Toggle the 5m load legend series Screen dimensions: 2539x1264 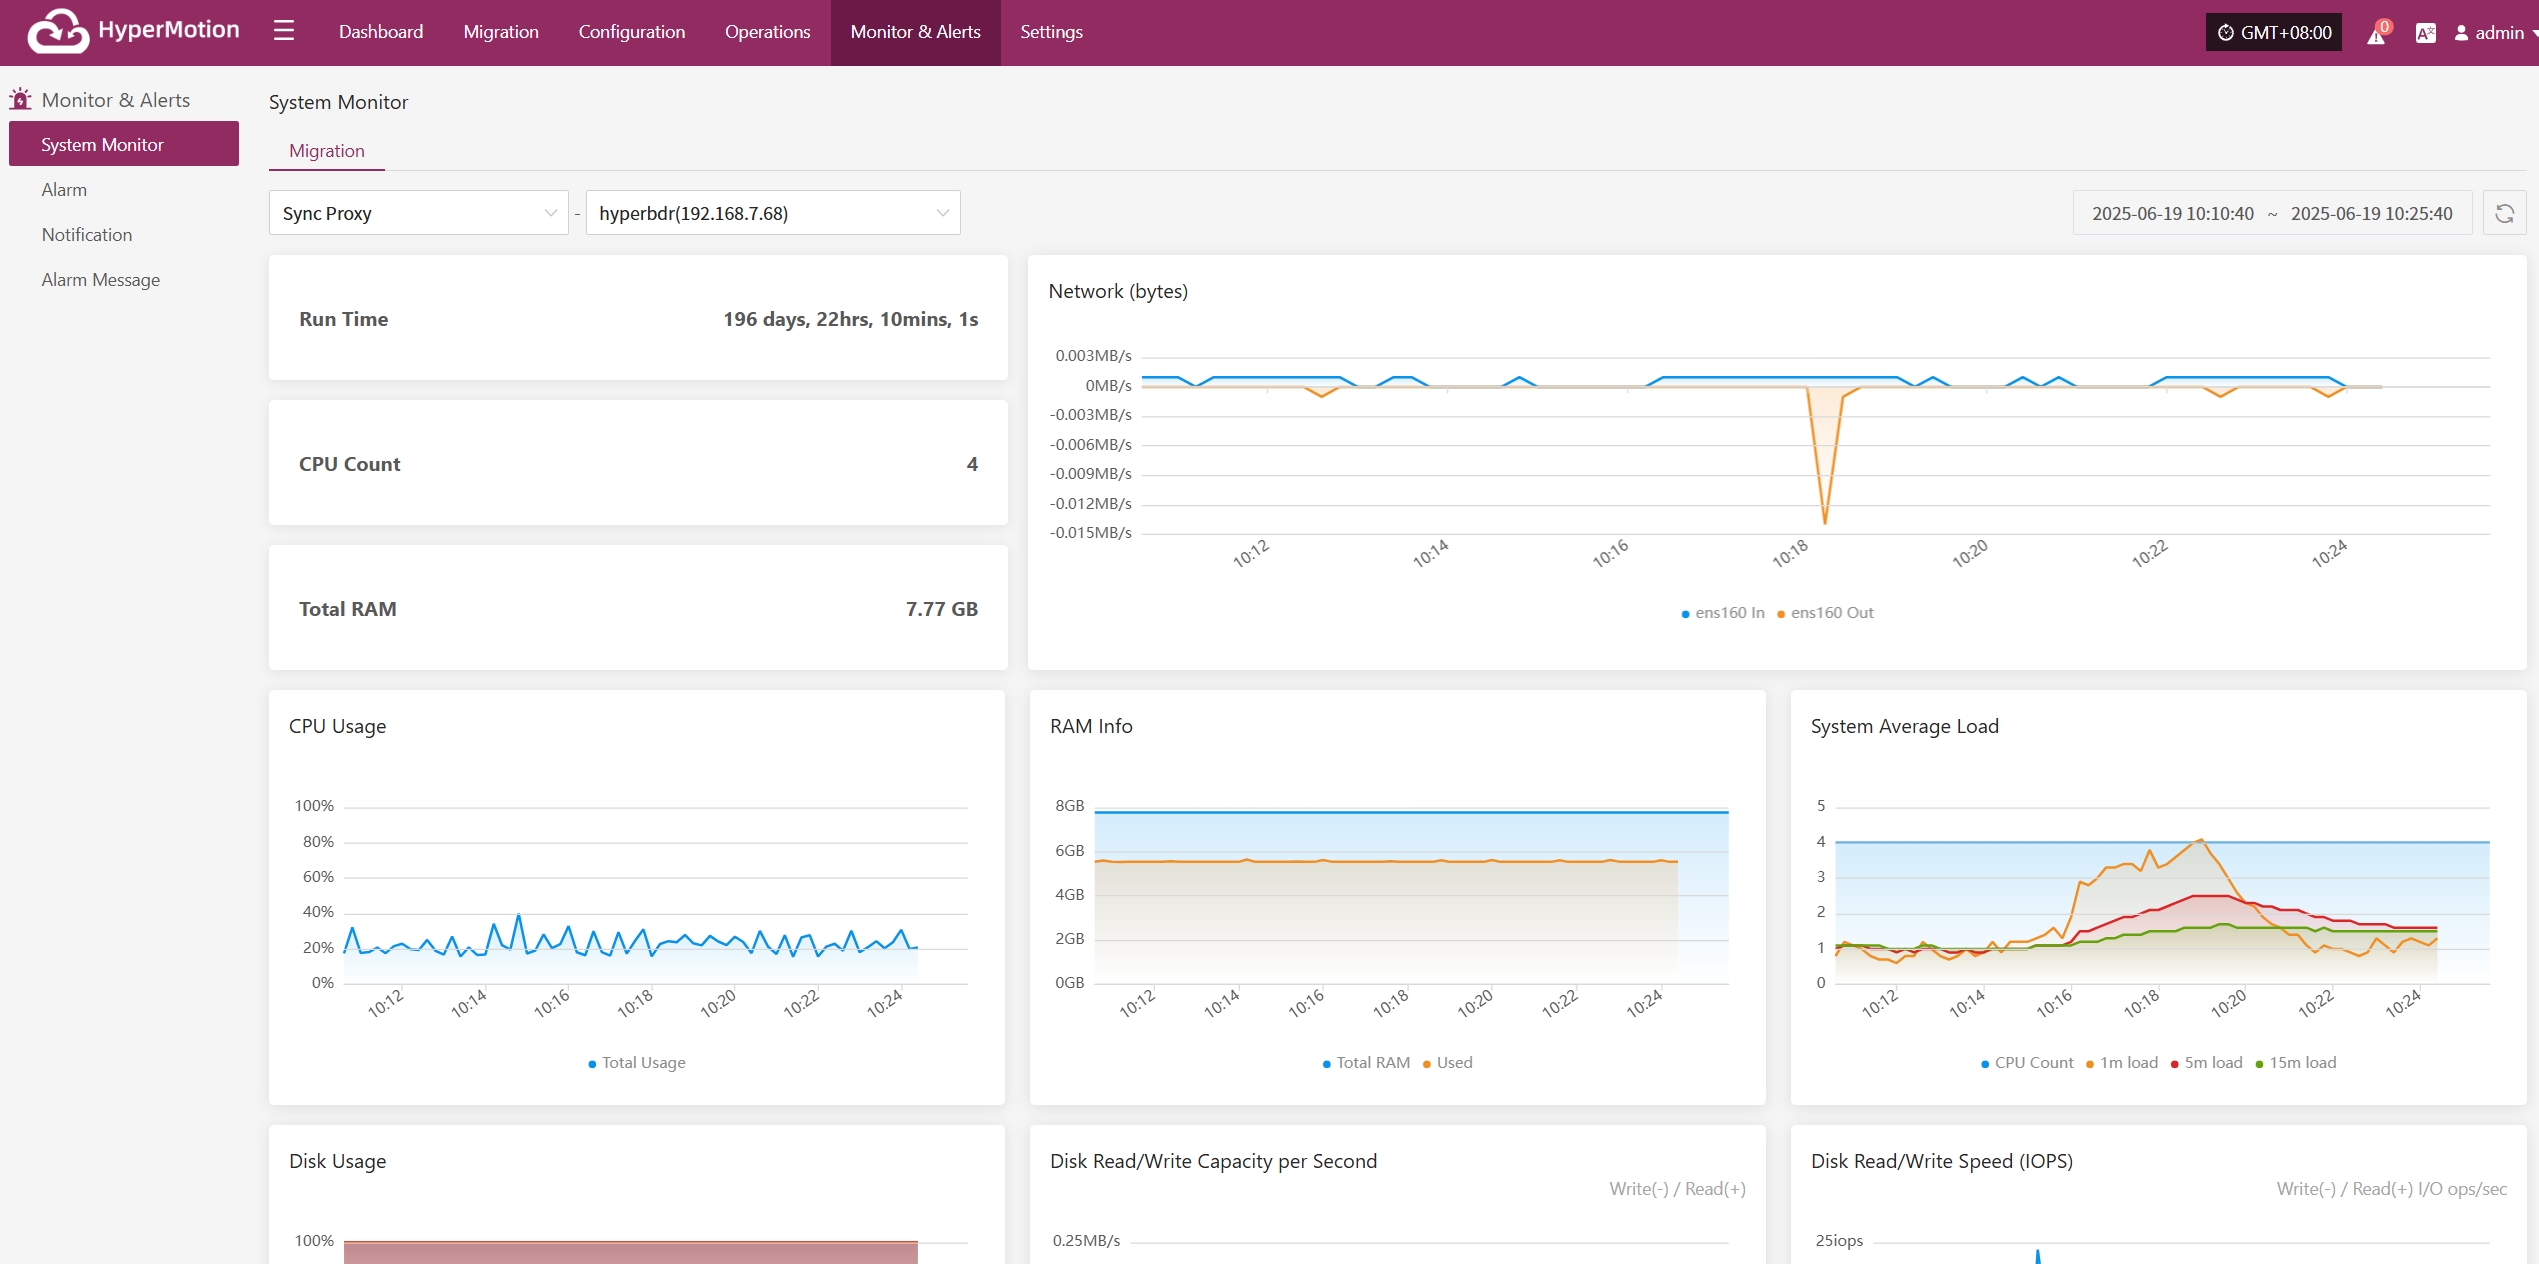tap(2206, 1063)
